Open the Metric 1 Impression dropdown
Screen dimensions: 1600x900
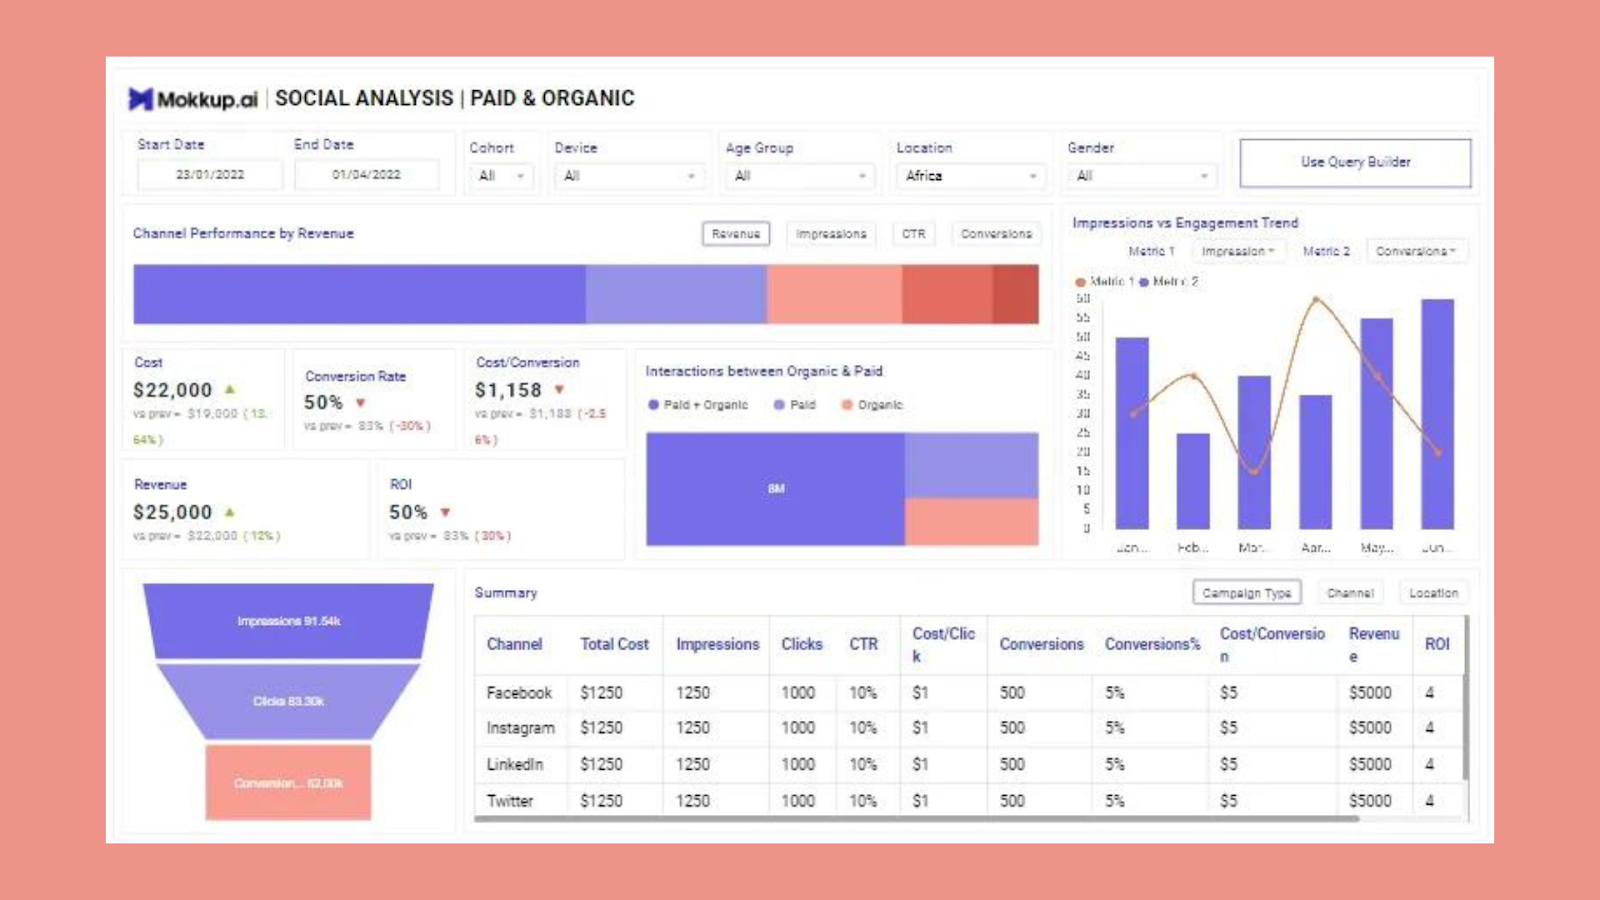tap(1238, 251)
